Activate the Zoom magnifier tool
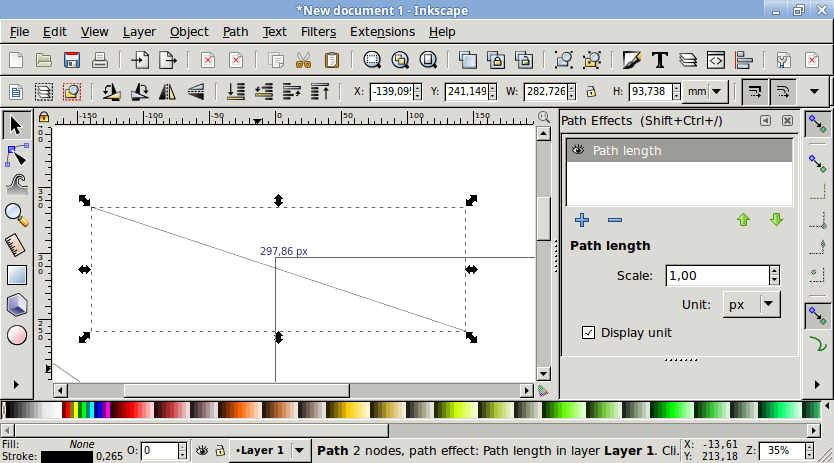 [17, 213]
